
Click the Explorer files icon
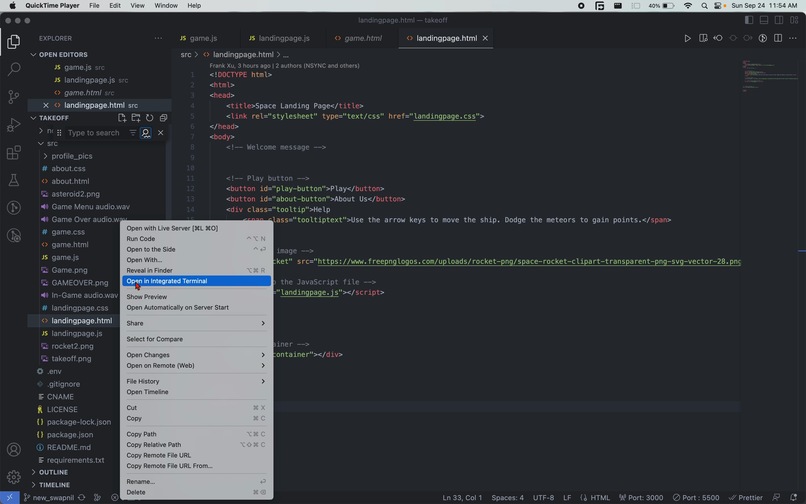14,41
